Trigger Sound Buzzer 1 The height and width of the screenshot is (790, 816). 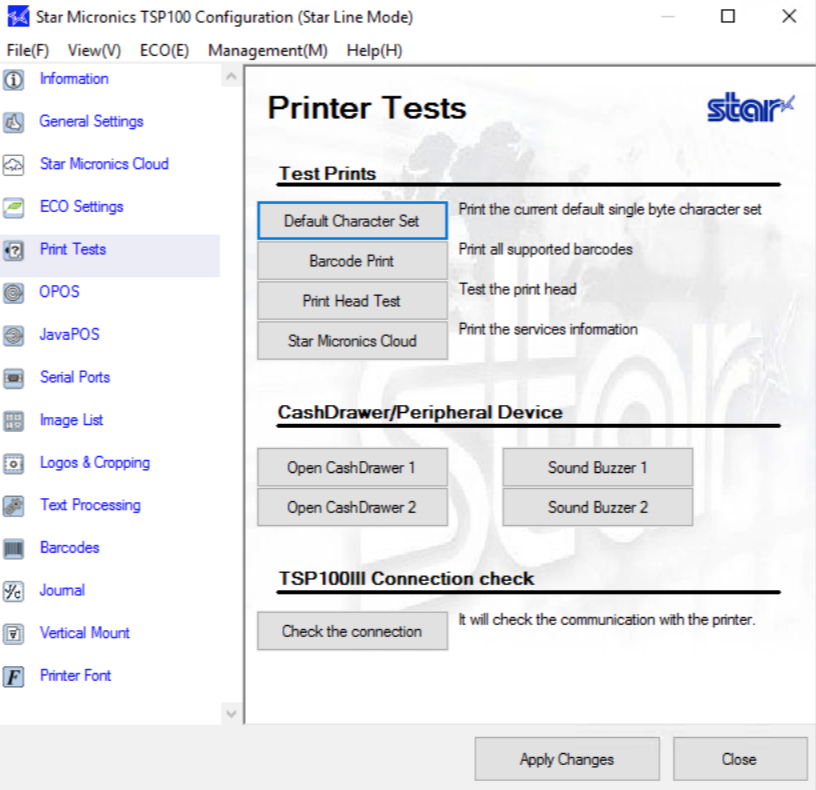pyautogui.click(x=597, y=467)
